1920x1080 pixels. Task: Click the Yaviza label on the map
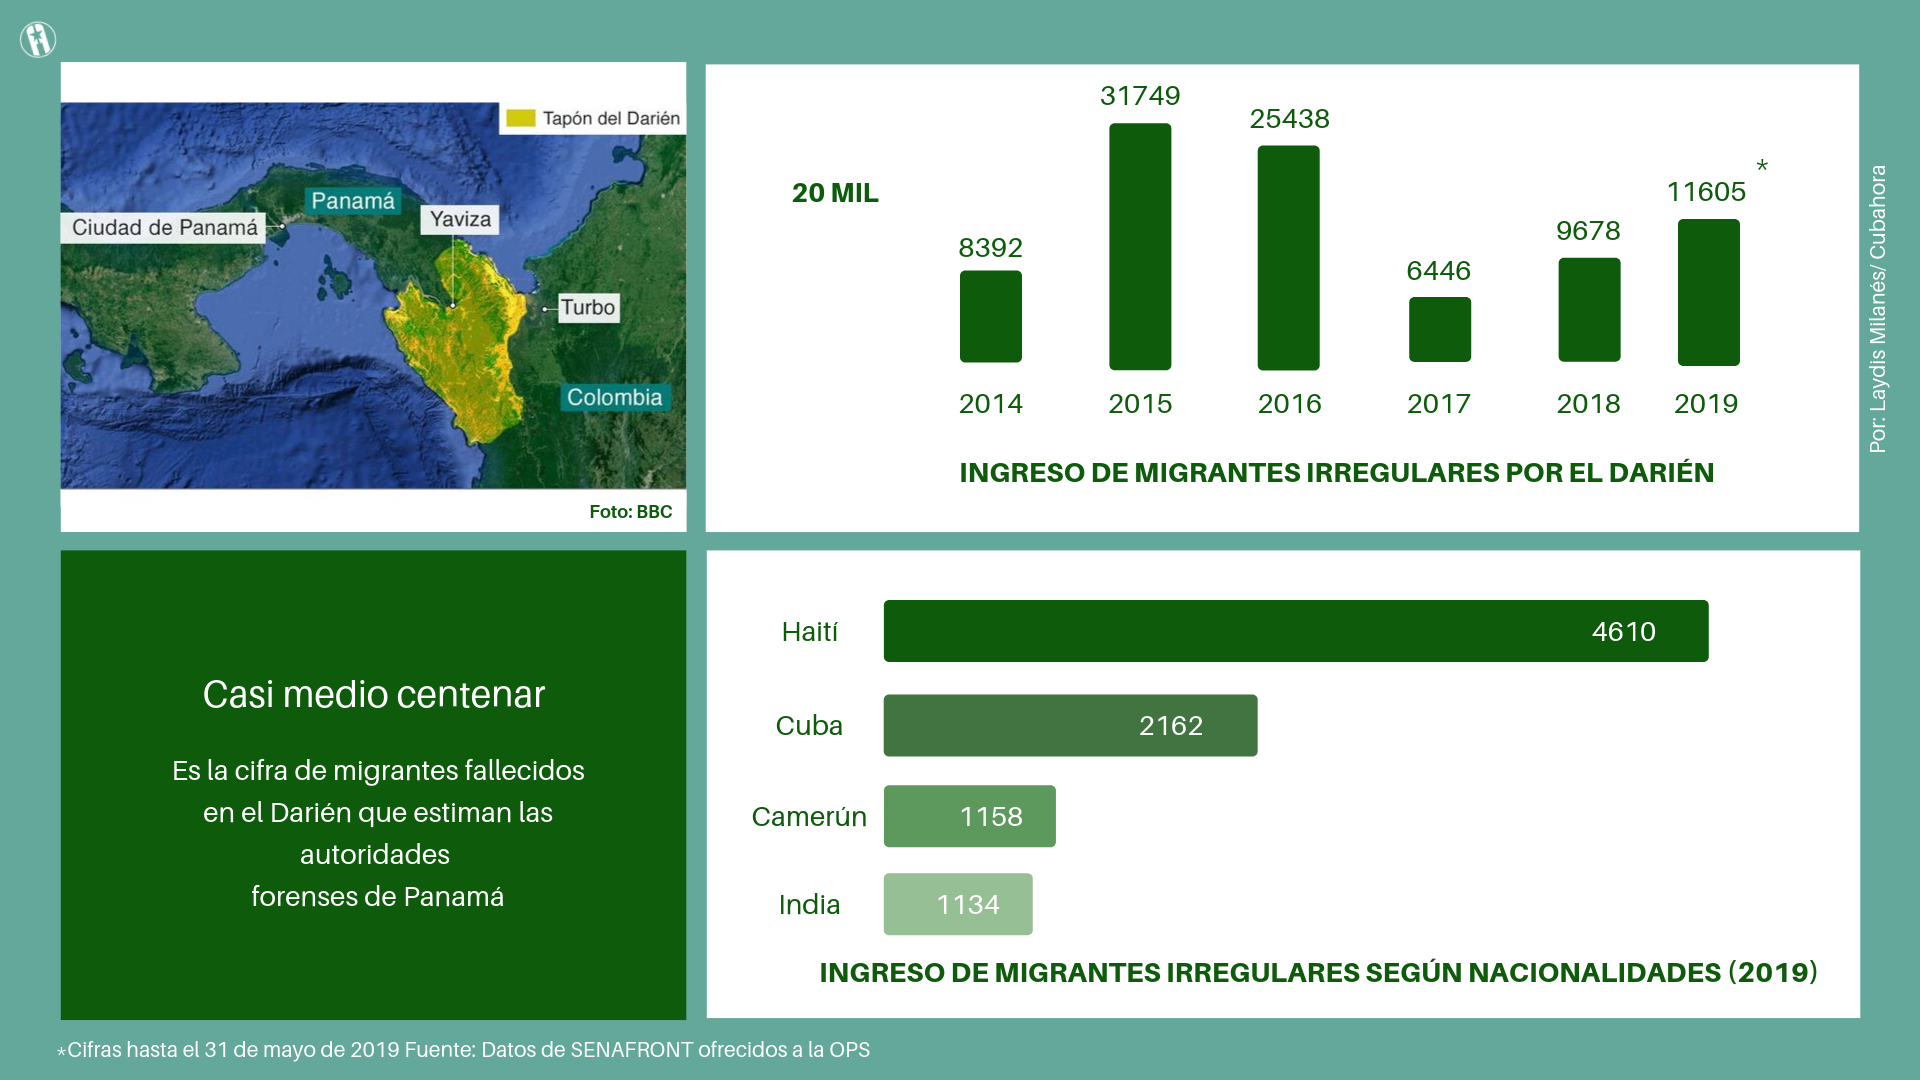[x=461, y=219]
